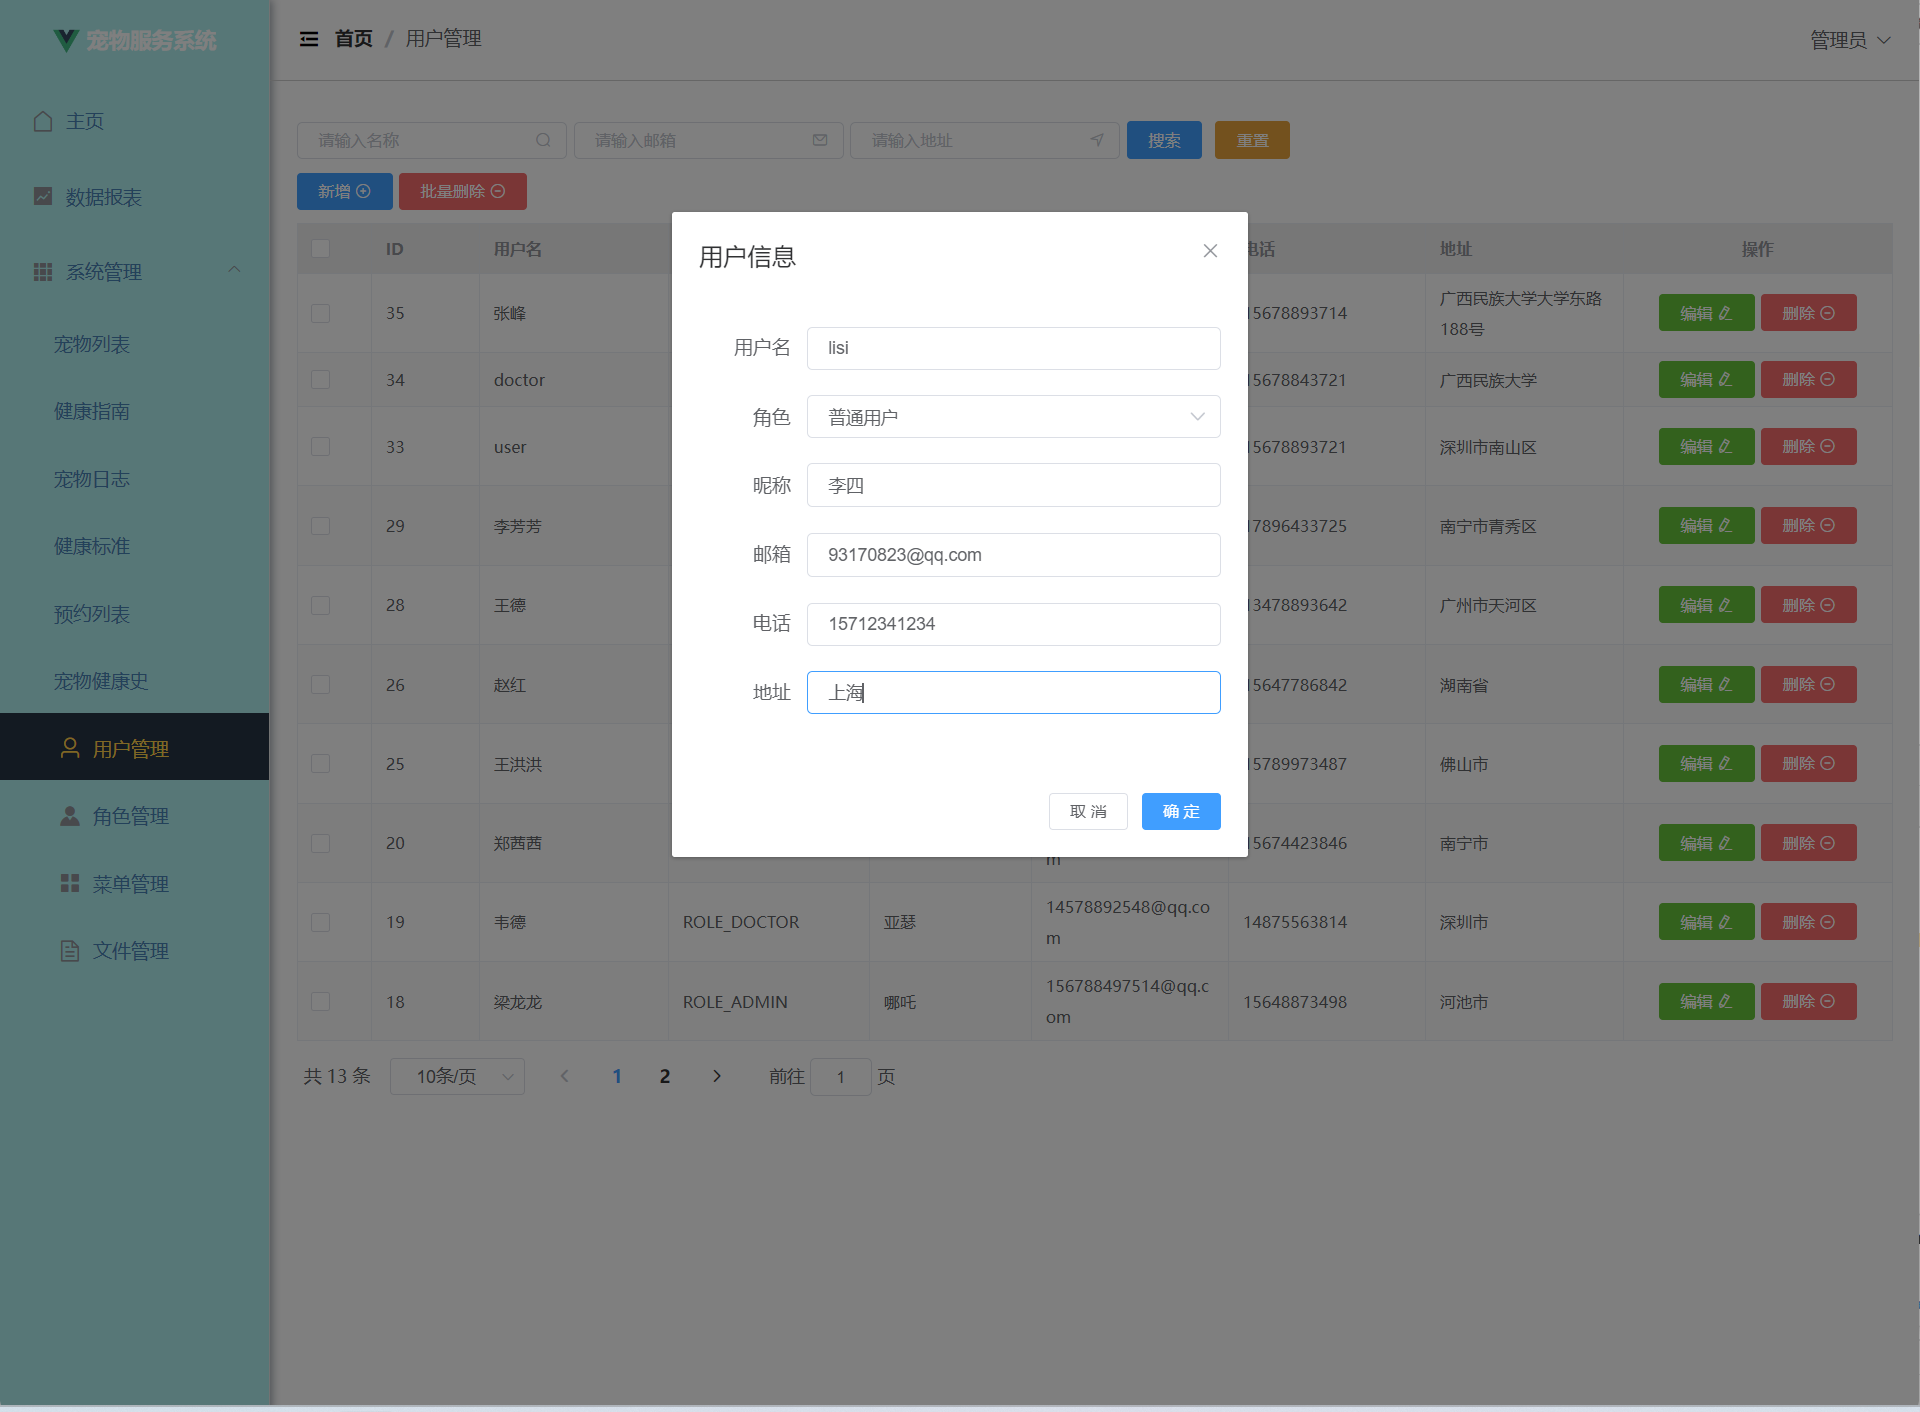
Task: Click into the 邮箱 input field
Action: click(1013, 555)
